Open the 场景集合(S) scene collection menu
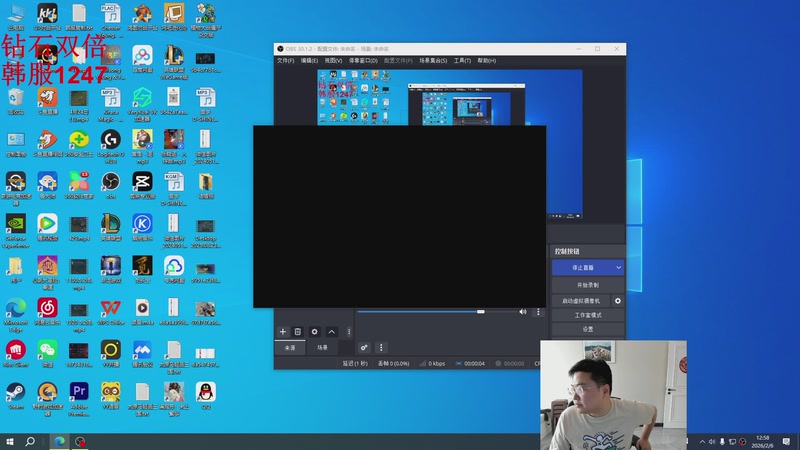This screenshot has width=800, height=450. click(x=433, y=61)
